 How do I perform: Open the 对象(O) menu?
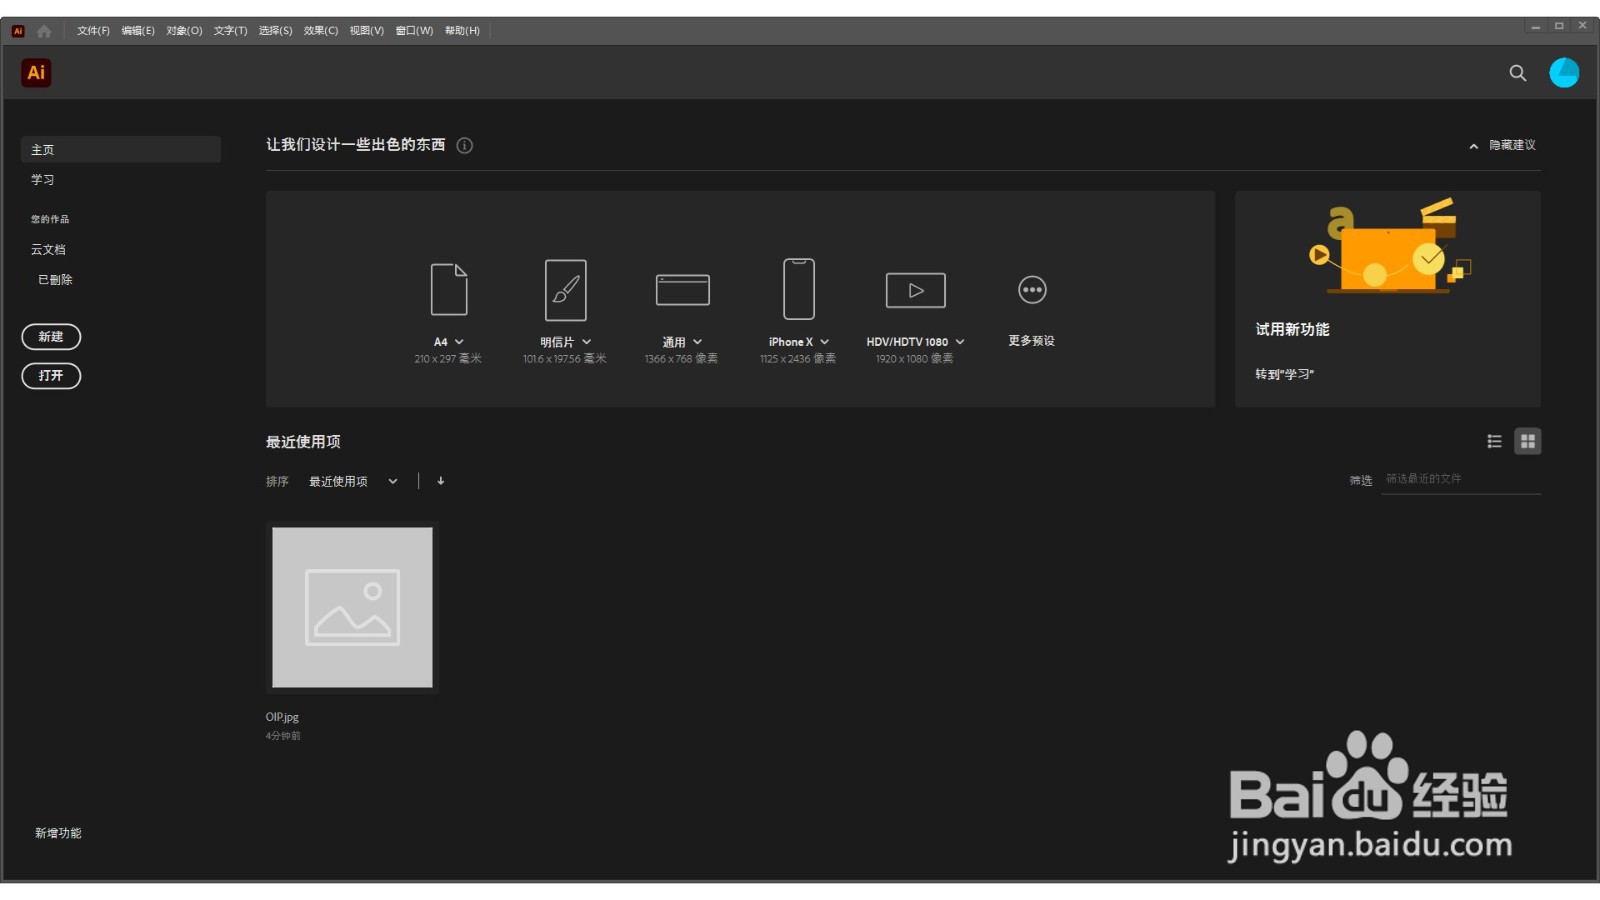[x=184, y=31]
